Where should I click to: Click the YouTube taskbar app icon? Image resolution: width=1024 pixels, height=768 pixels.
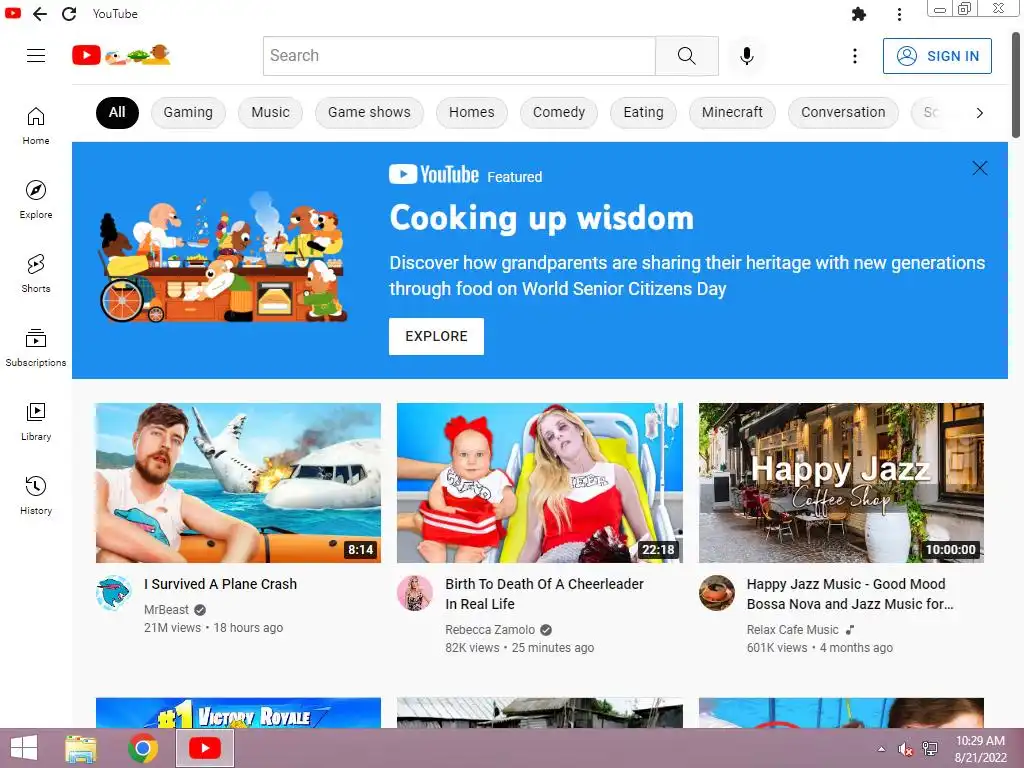click(204, 748)
